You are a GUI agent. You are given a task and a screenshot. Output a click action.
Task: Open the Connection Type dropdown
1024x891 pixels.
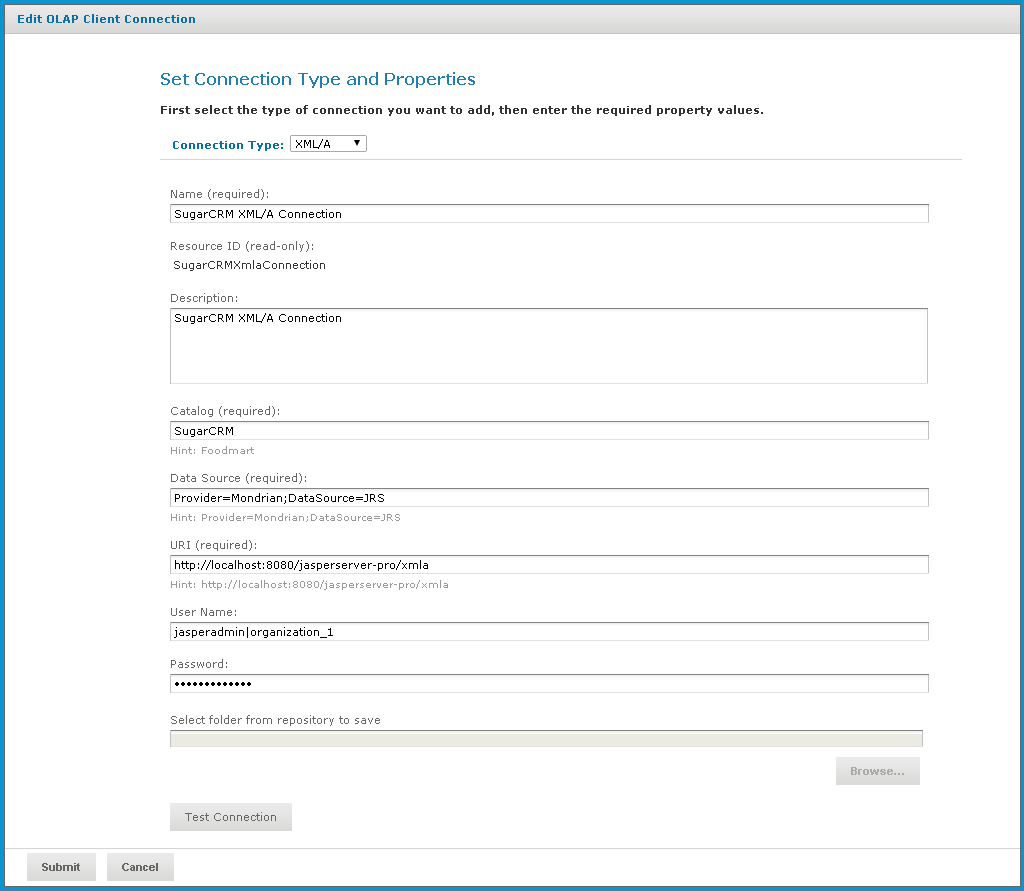click(x=328, y=144)
